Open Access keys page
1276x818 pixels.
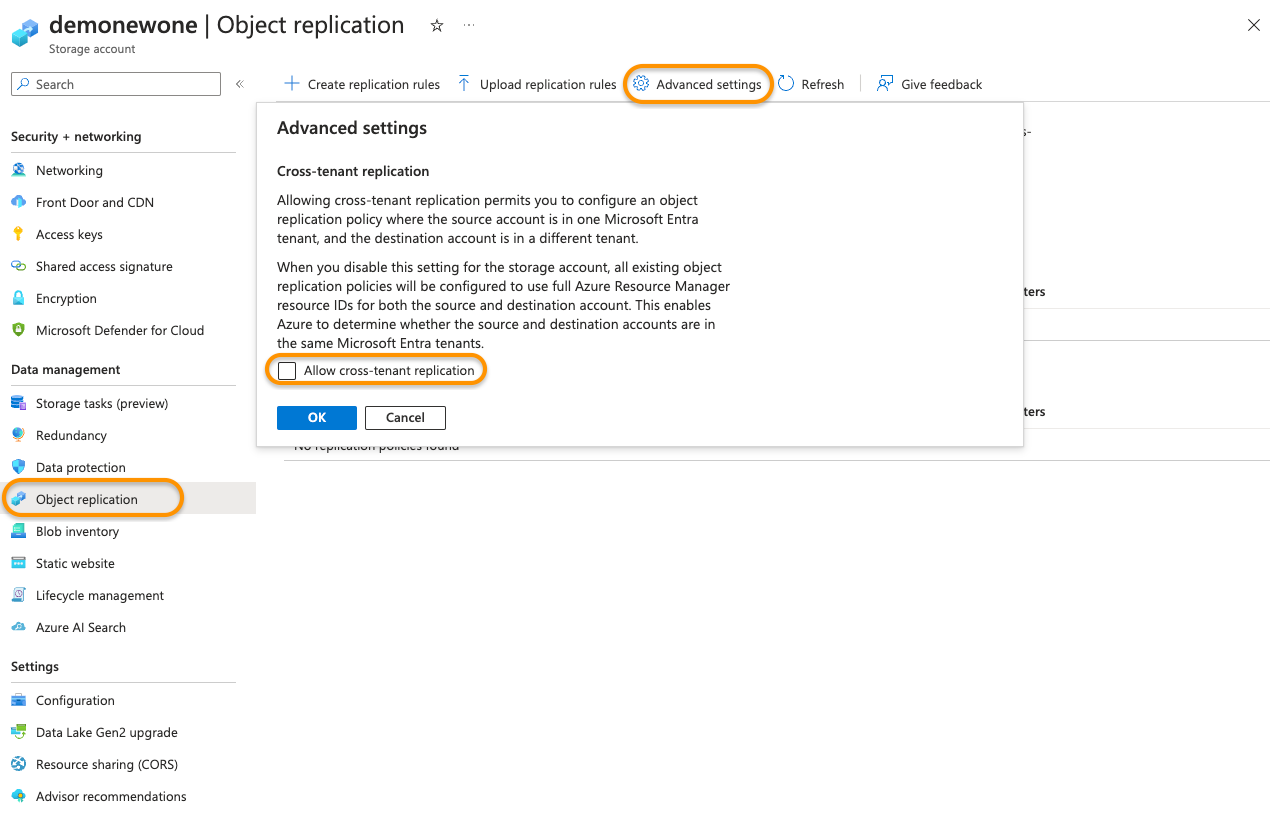[x=69, y=235]
